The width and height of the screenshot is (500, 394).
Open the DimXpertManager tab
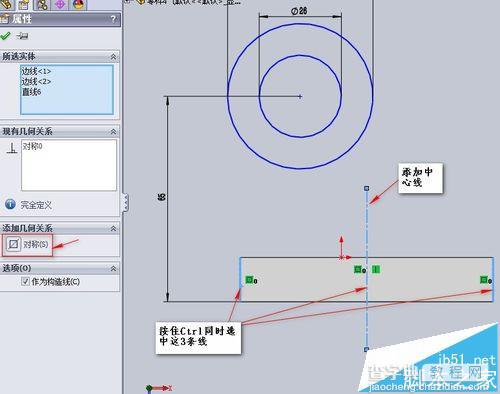[x=60, y=5]
